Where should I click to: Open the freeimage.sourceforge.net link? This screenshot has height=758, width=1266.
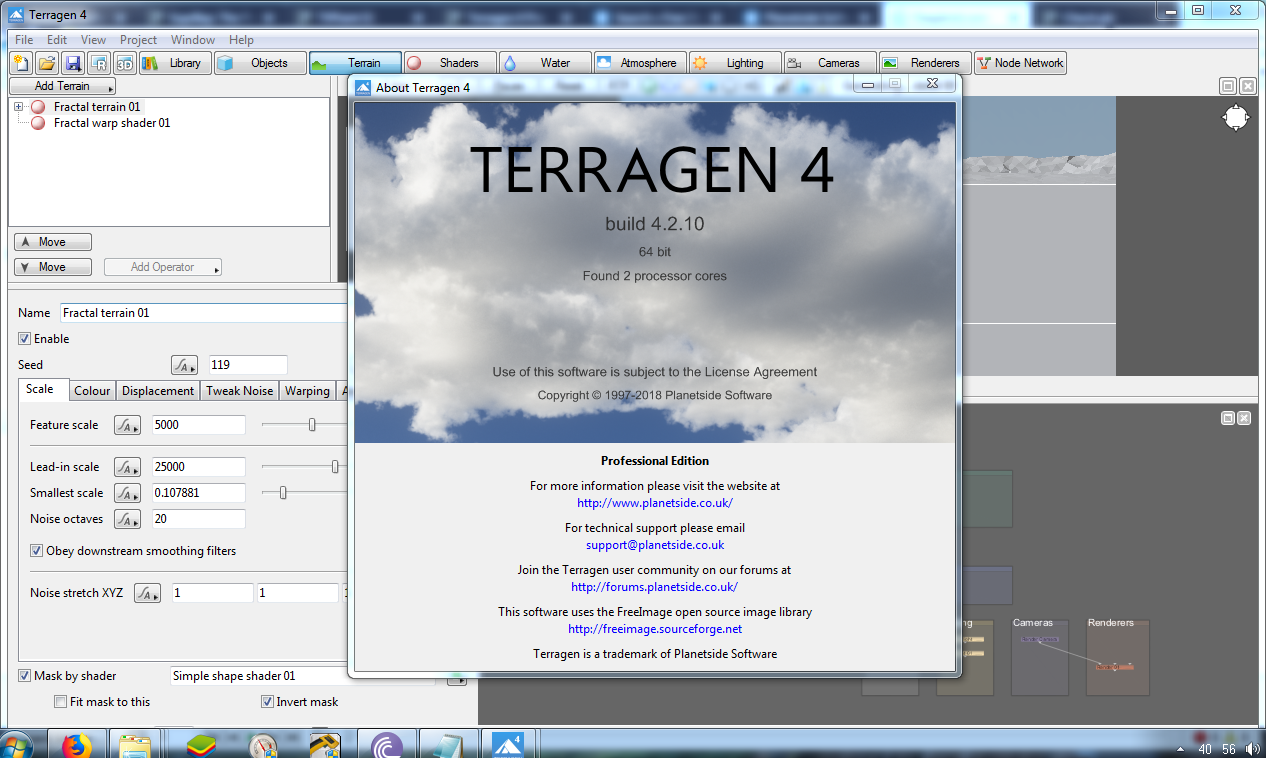[x=655, y=629]
